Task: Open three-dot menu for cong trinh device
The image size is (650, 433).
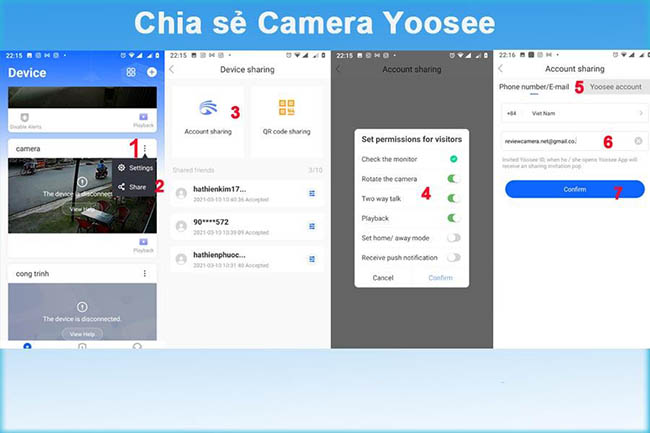Action: coord(145,273)
